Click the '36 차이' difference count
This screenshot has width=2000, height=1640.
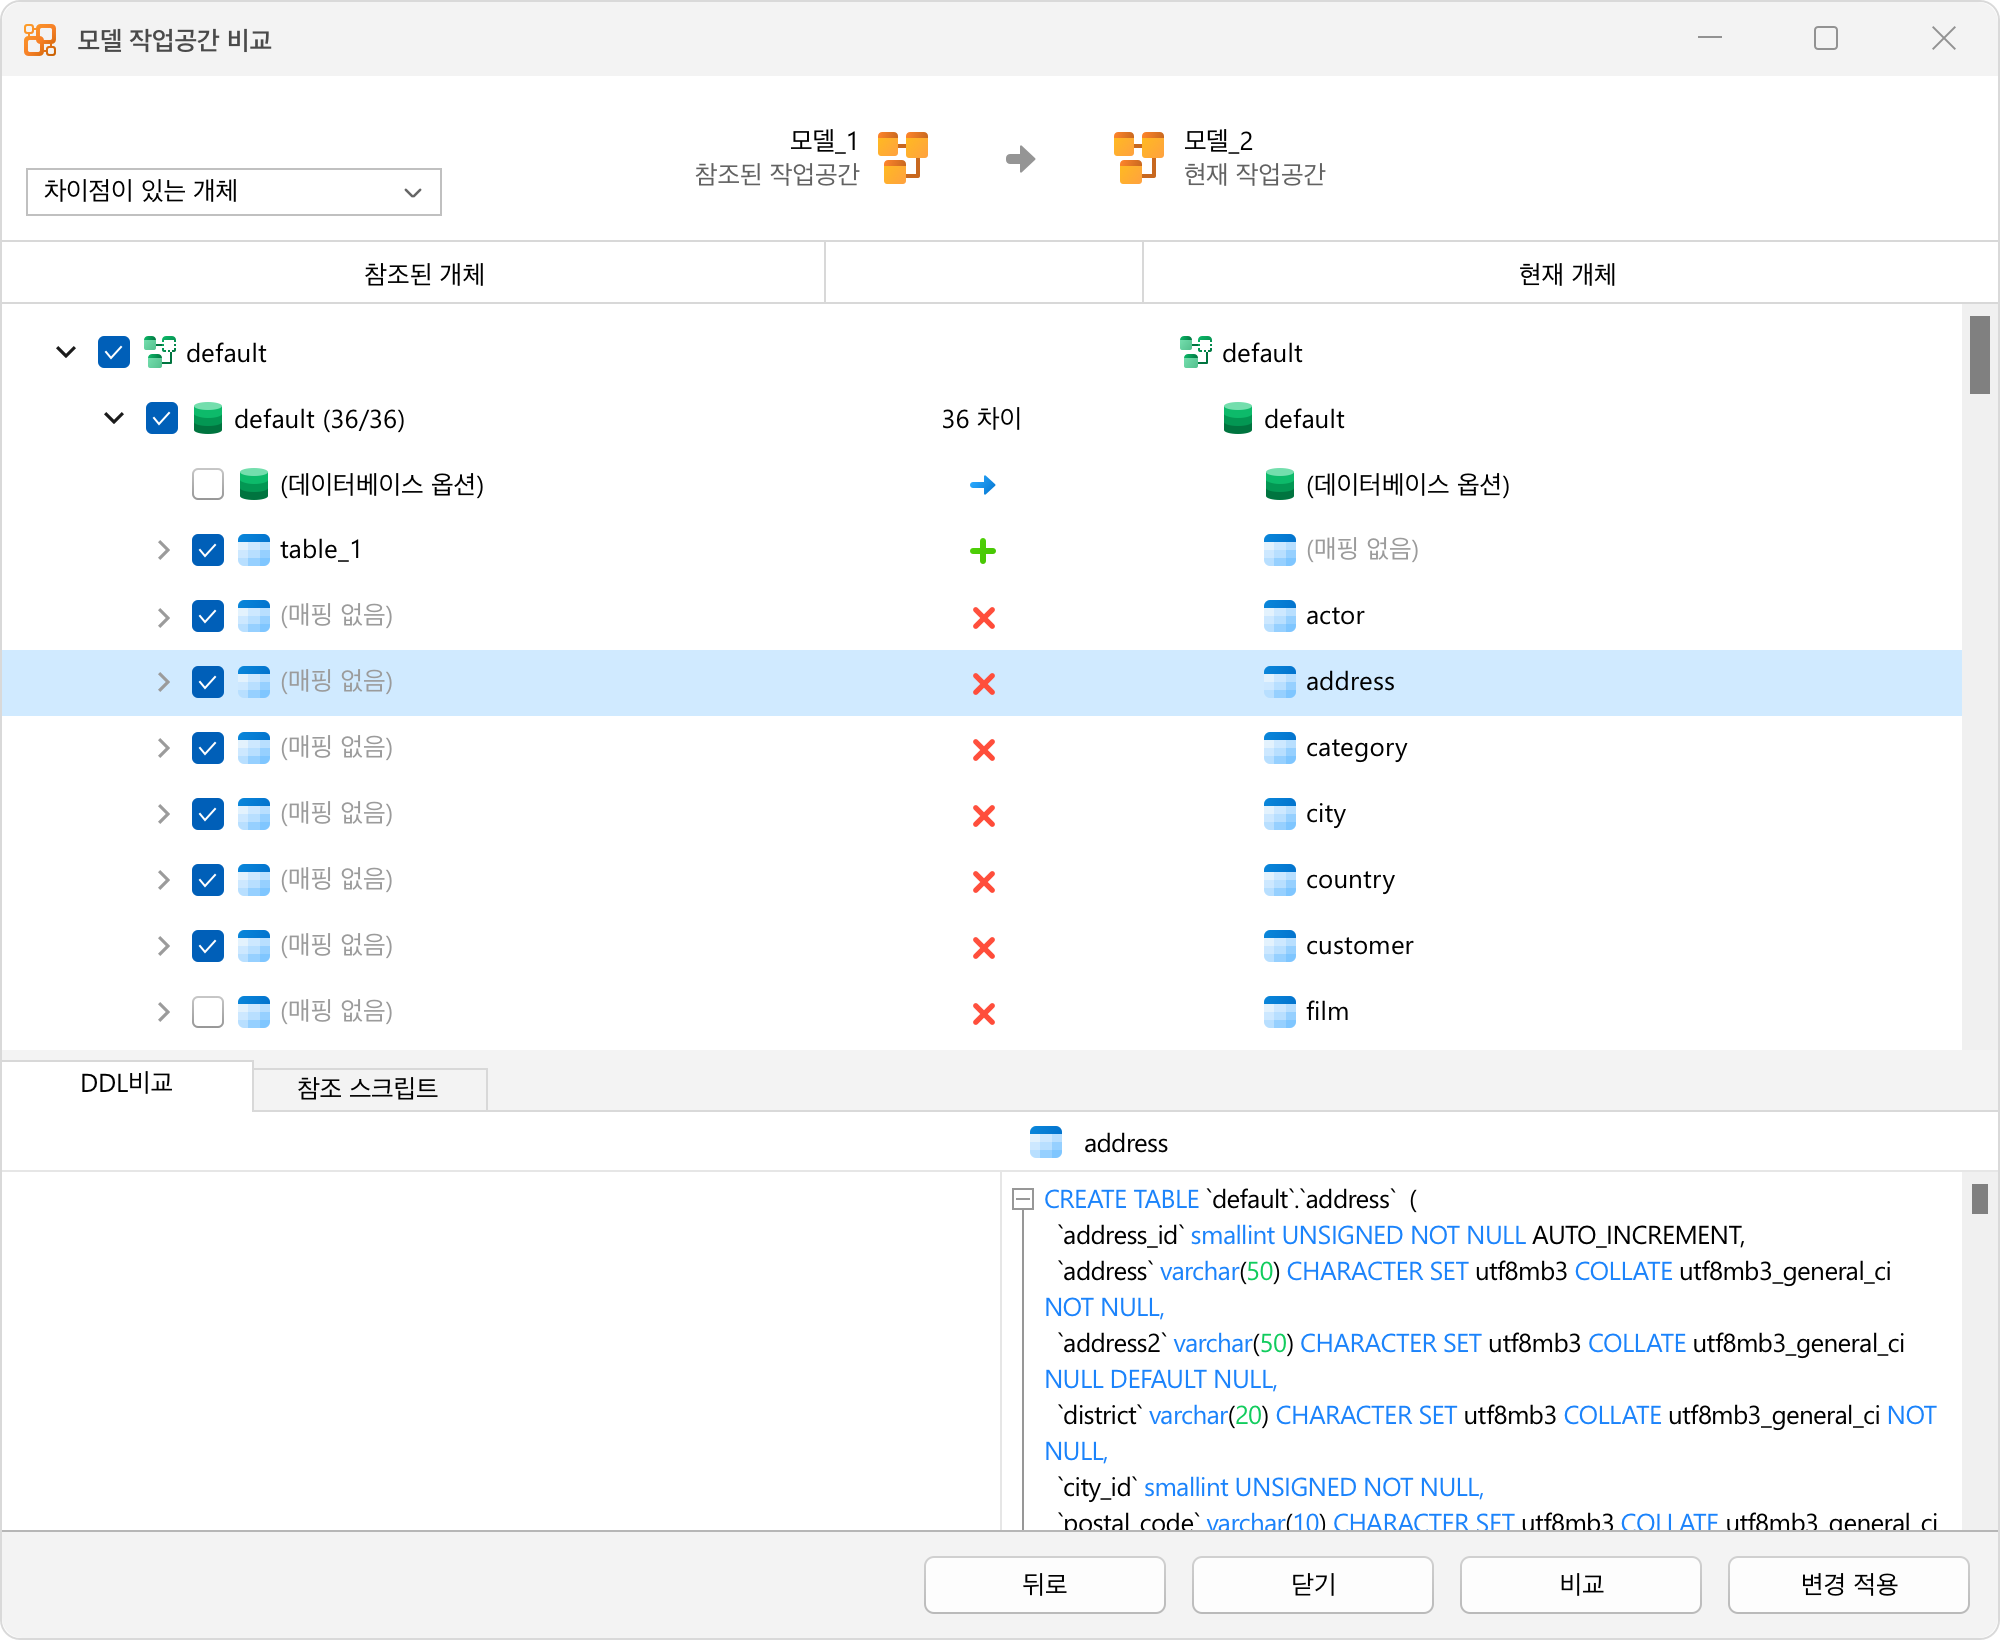tap(981, 418)
